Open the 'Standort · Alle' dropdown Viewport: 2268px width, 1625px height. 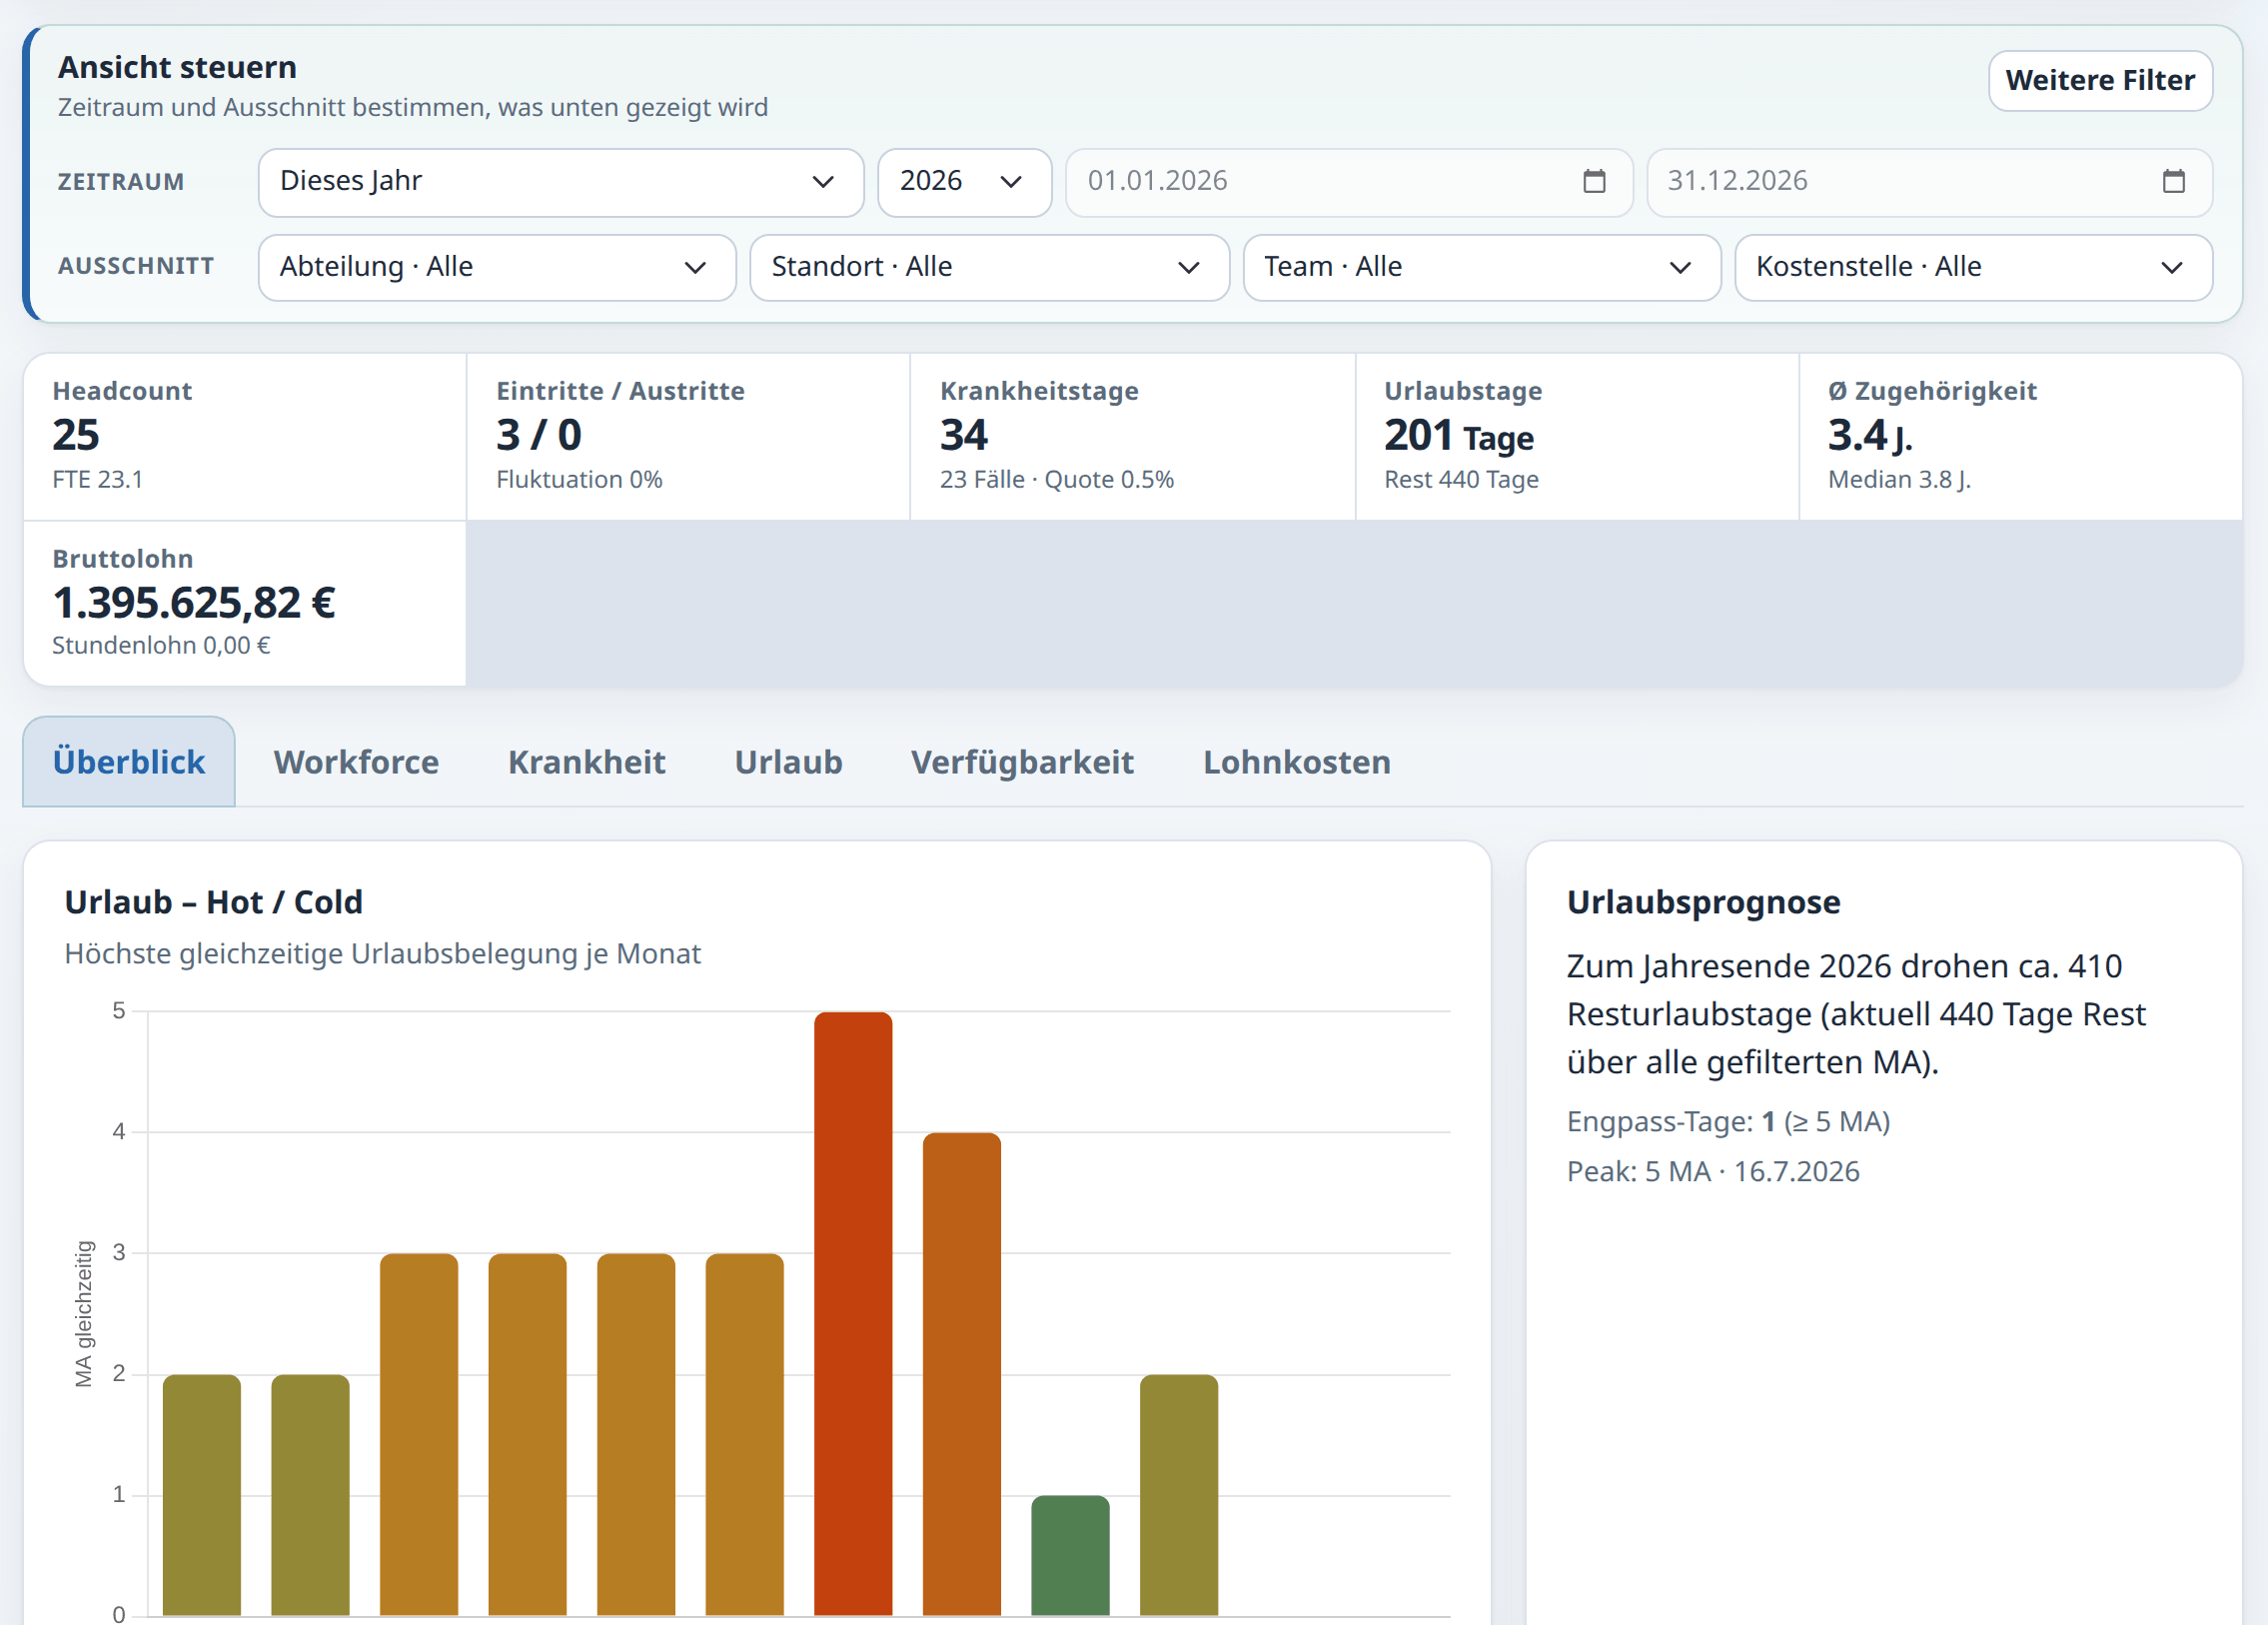(989, 267)
